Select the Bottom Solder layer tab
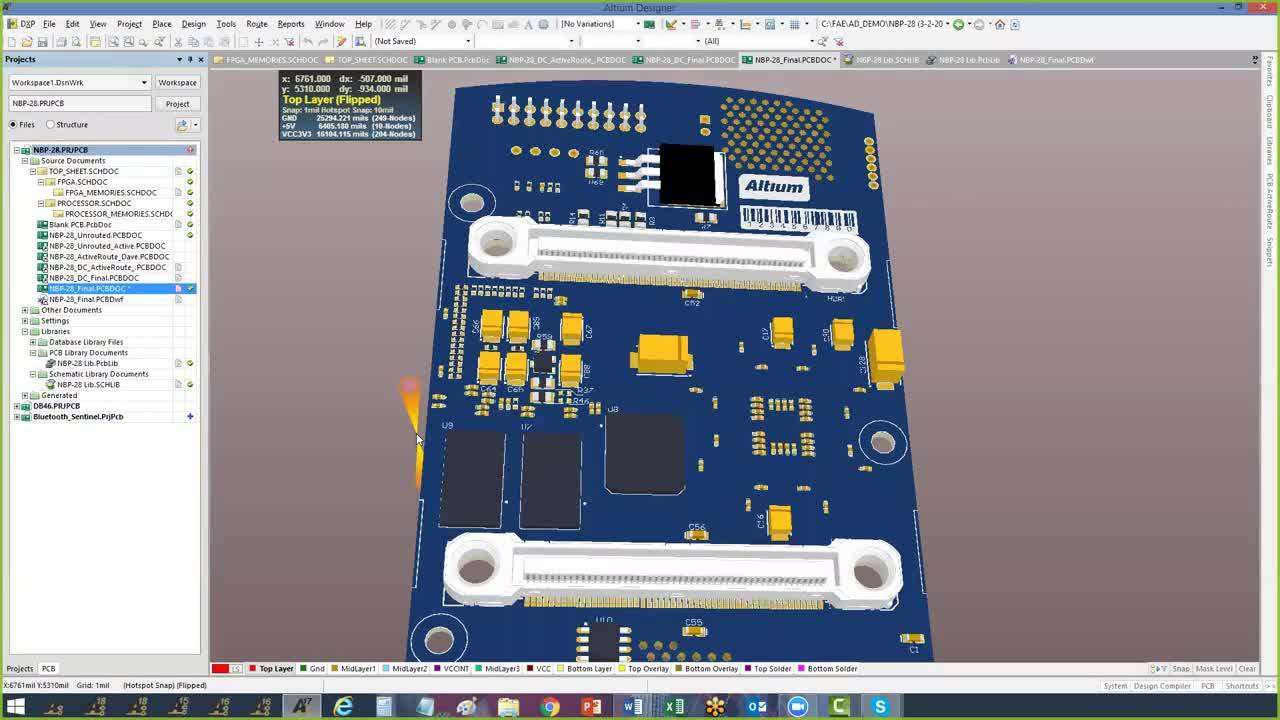The height and width of the screenshot is (720, 1280). pyautogui.click(x=827, y=669)
